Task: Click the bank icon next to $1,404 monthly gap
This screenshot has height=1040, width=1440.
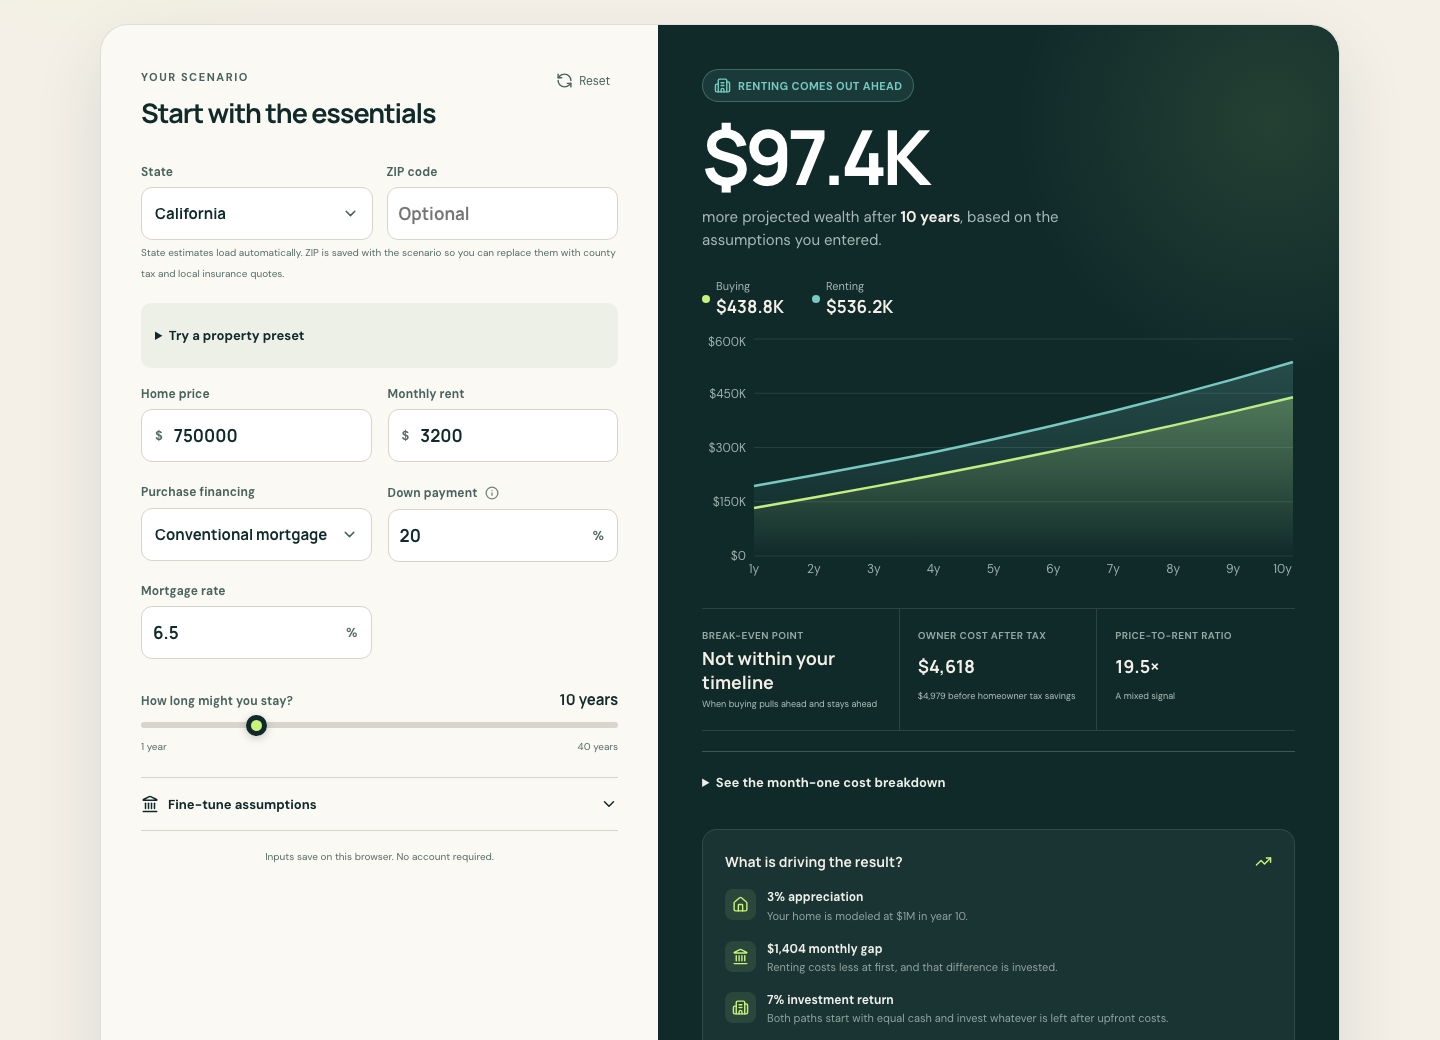Action: (x=740, y=956)
